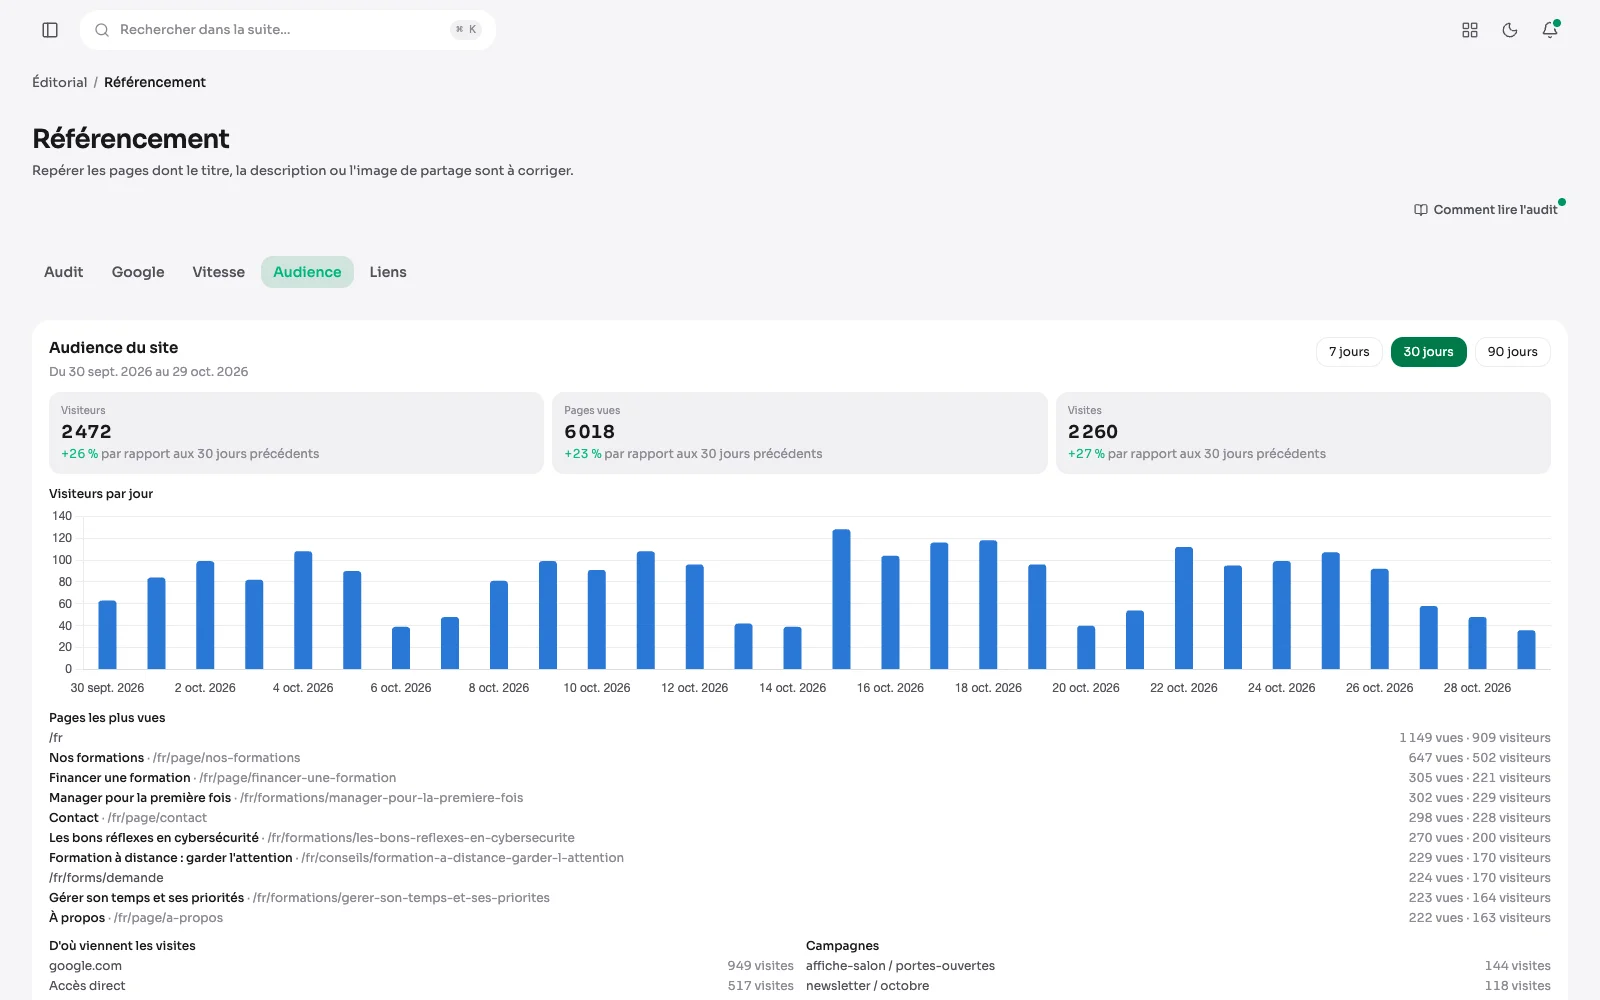Click Manager pour la première fois row
This screenshot has height=1000, width=1600.
point(800,798)
